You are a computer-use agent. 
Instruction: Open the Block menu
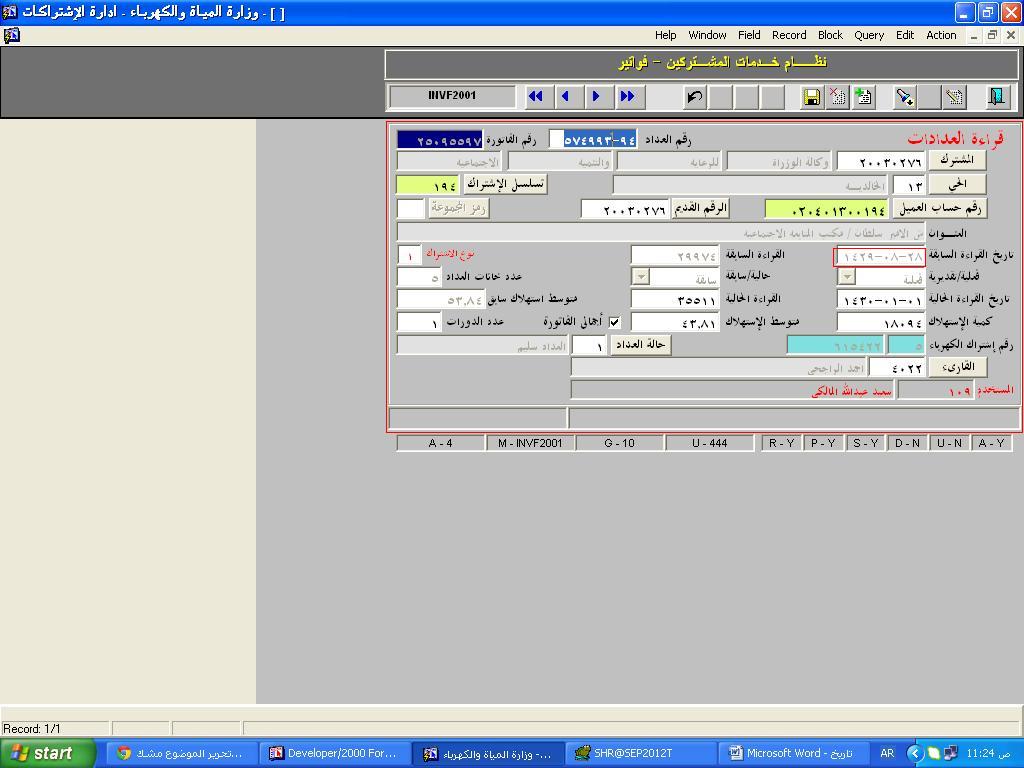(830, 35)
